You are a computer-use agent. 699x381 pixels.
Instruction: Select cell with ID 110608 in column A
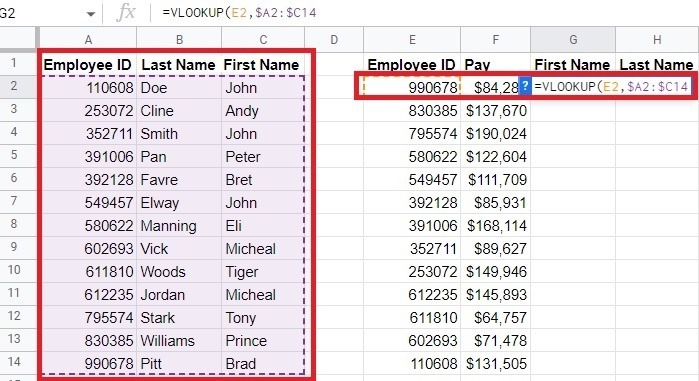pyautogui.click(x=88, y=88)
